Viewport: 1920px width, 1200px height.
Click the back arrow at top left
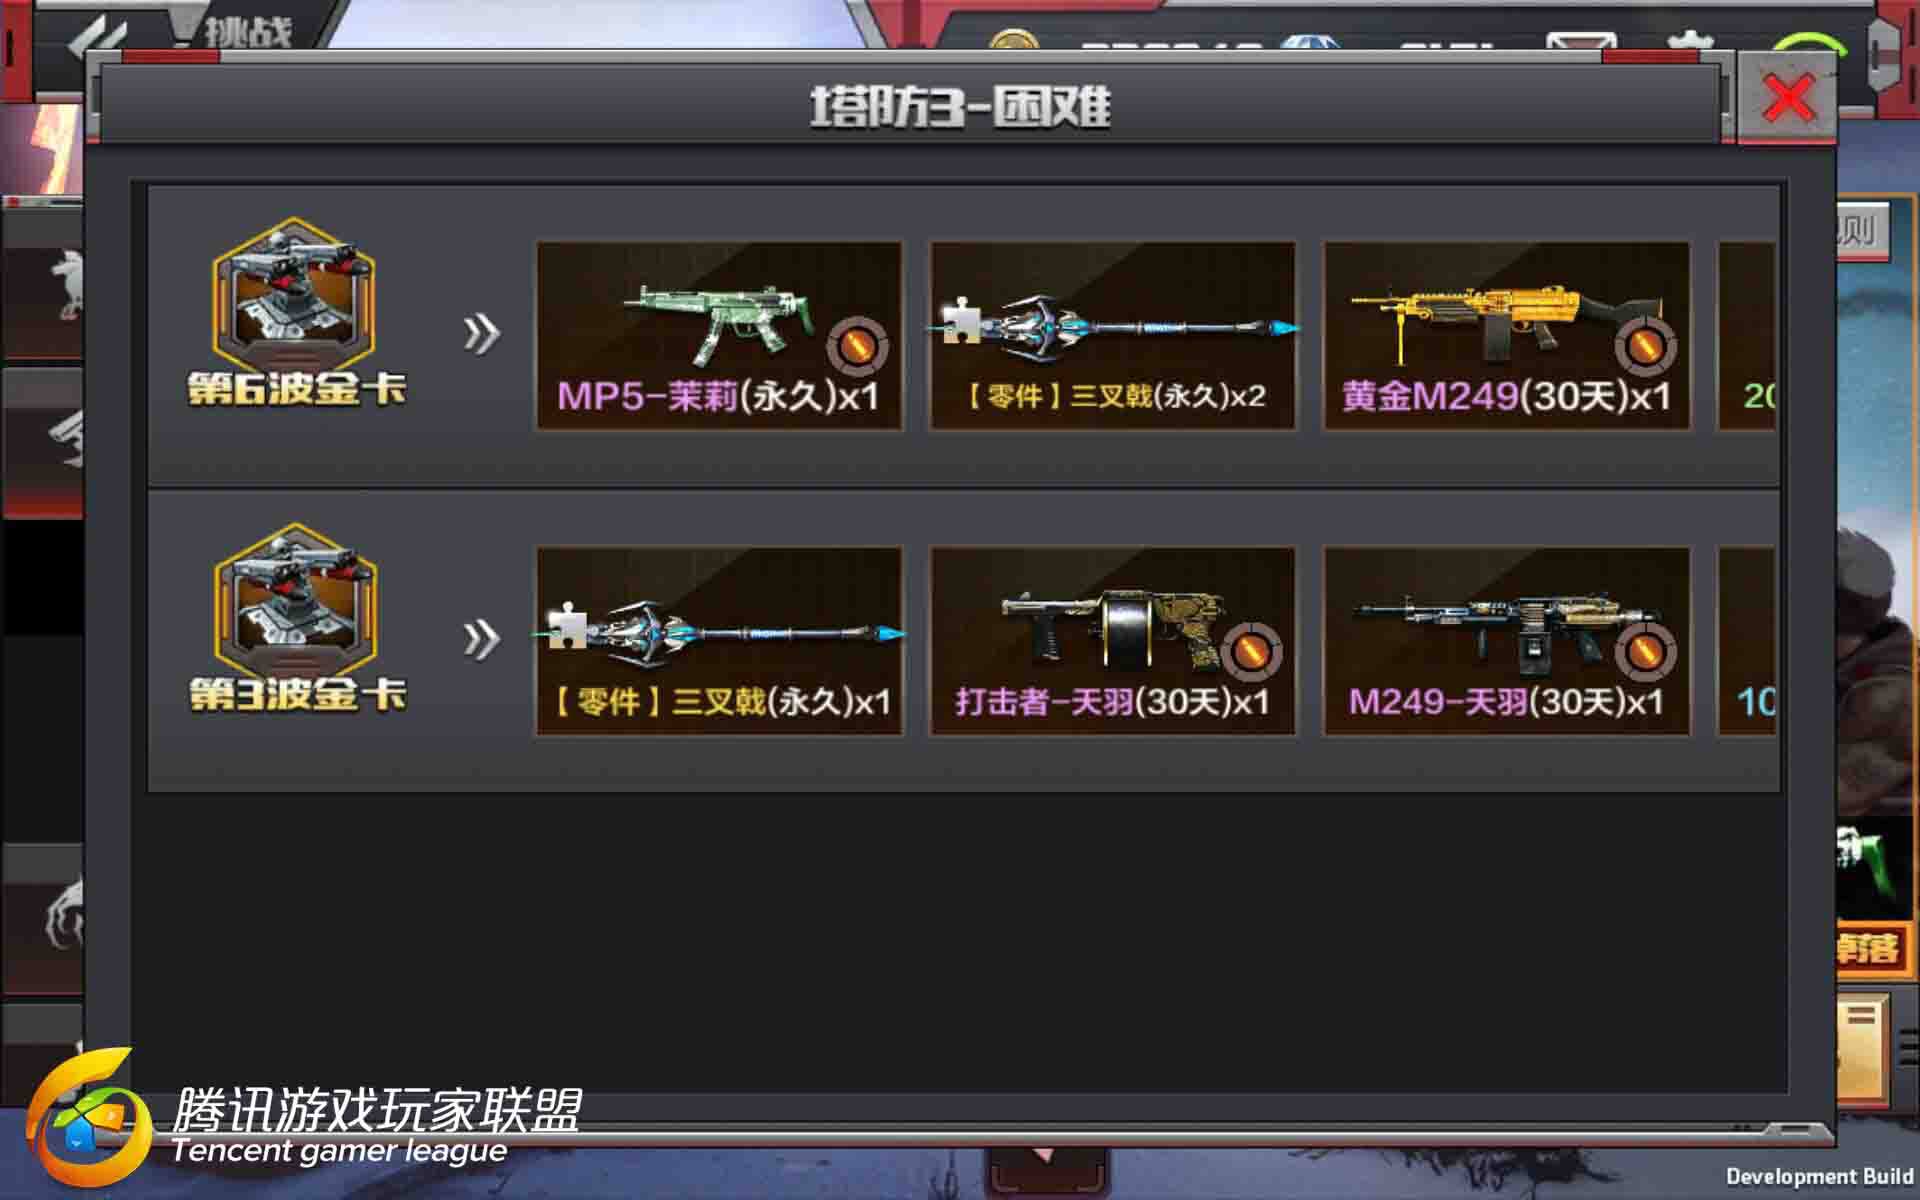point(98,35)
